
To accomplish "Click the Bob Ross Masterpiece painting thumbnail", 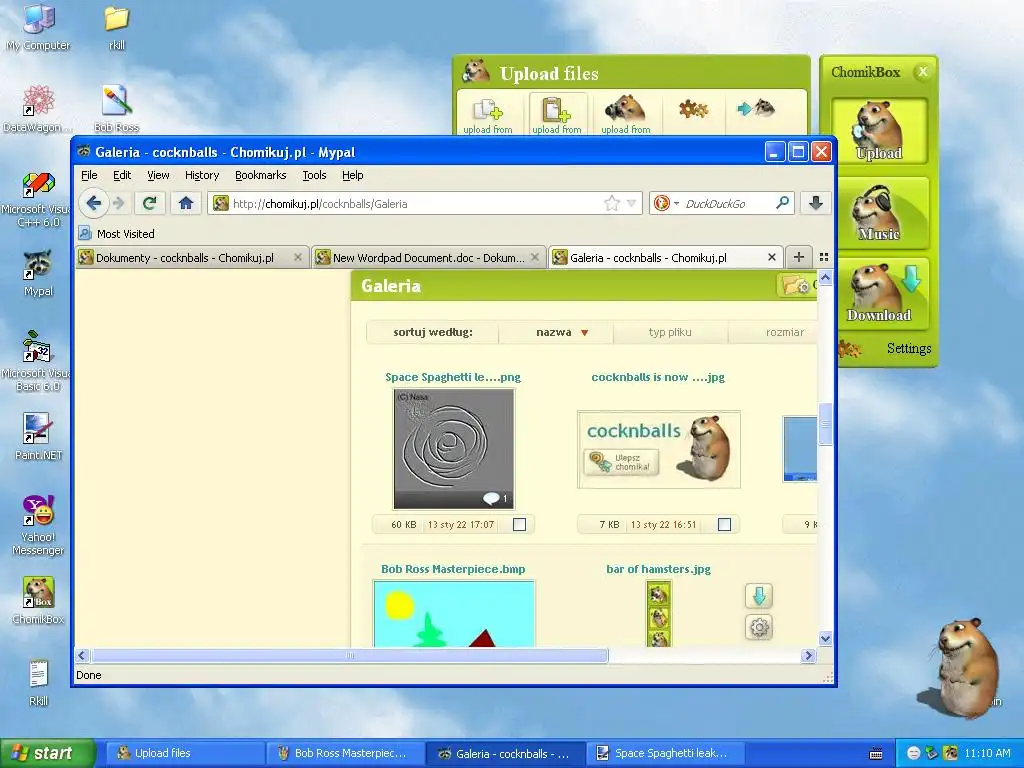I will (454, 615).
